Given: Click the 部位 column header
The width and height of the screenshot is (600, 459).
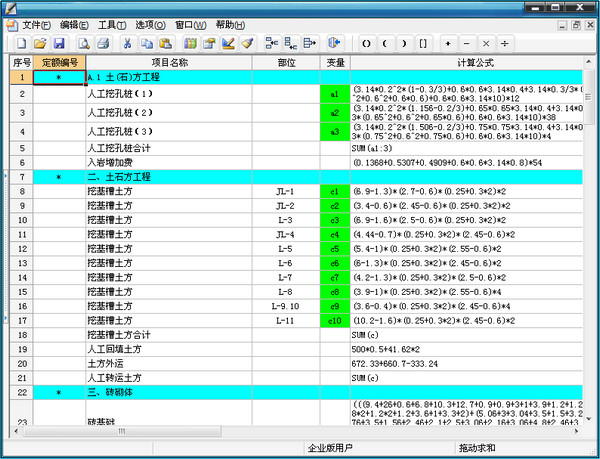Looking at the screenshot, I should (x=286, y=63).
